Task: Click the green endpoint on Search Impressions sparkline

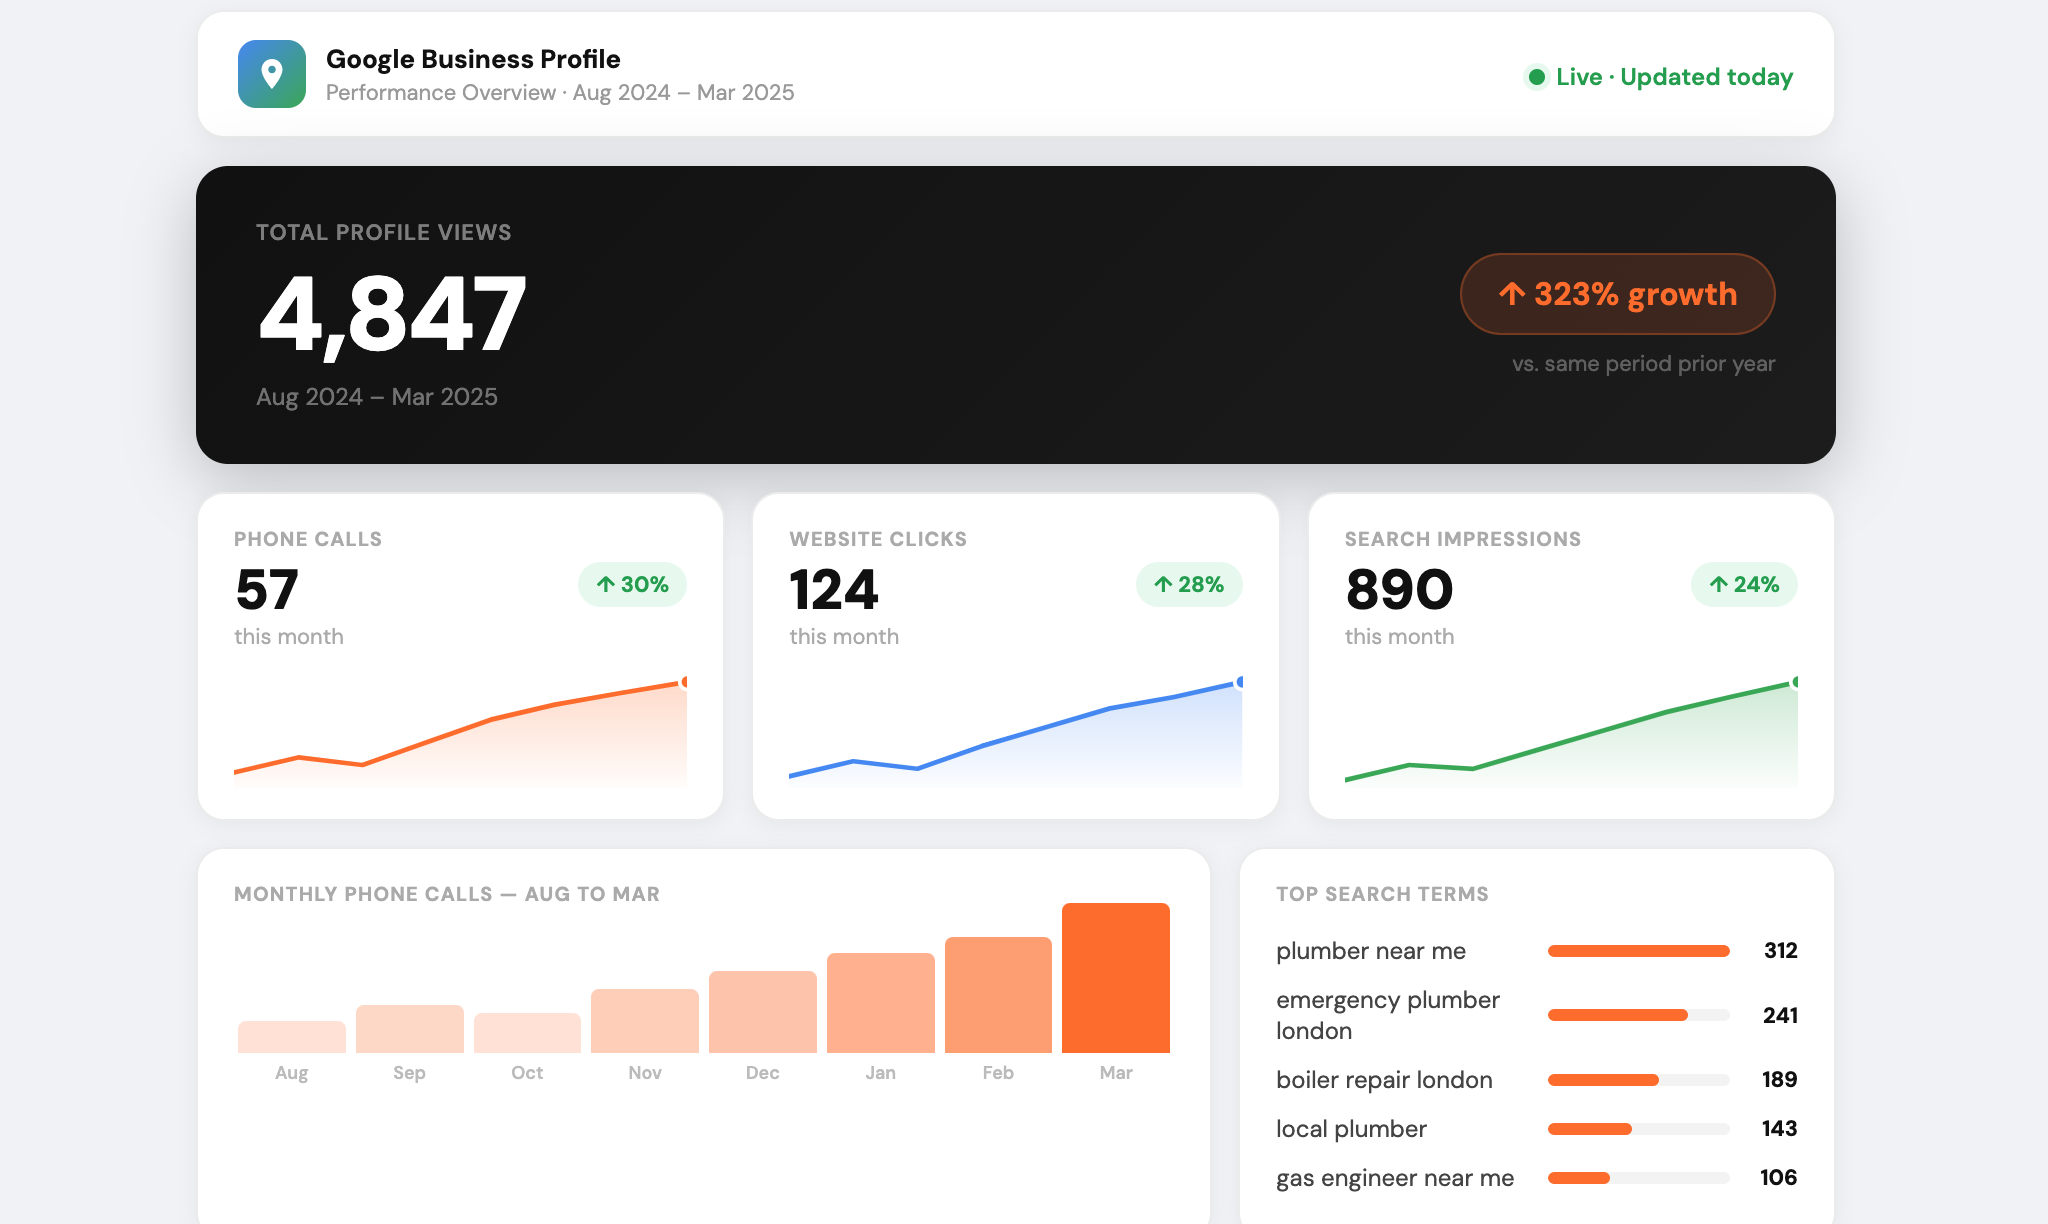Action: 1795,682
